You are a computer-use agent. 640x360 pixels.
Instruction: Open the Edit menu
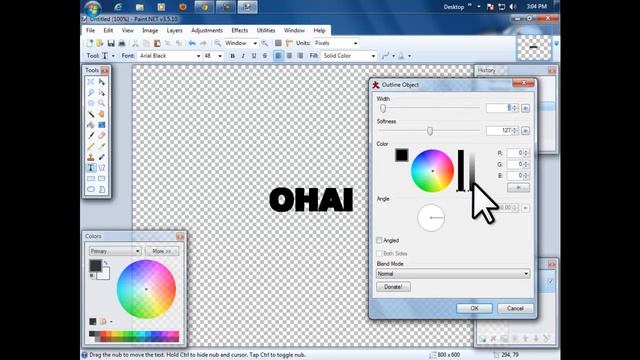[x=108, y=31]
